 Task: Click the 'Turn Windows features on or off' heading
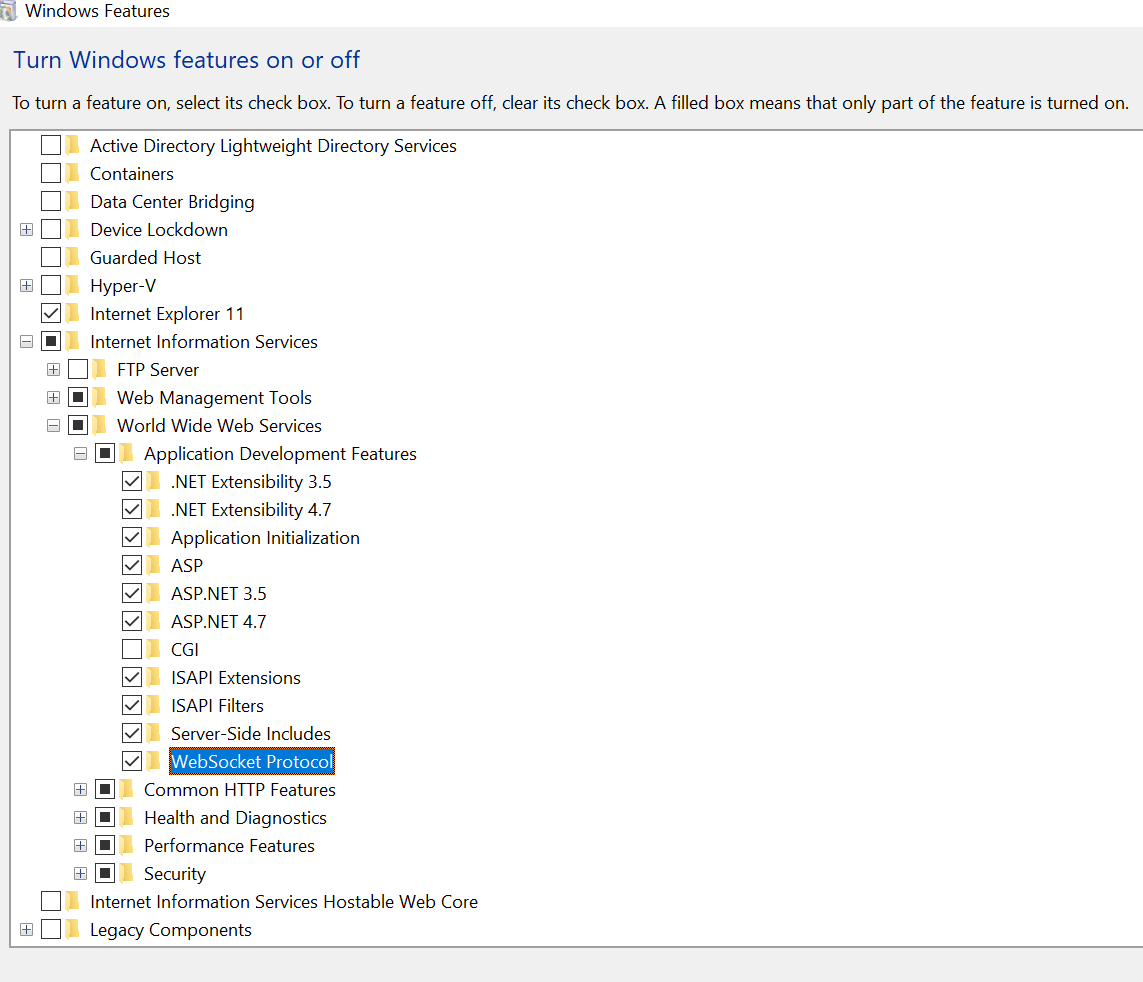[x=187, y=60]
